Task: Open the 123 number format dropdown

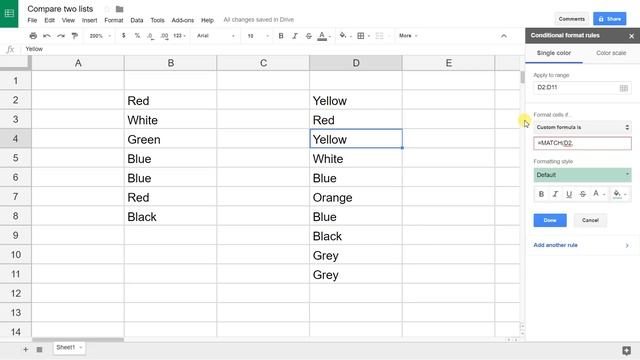Action: pos(179,36)
